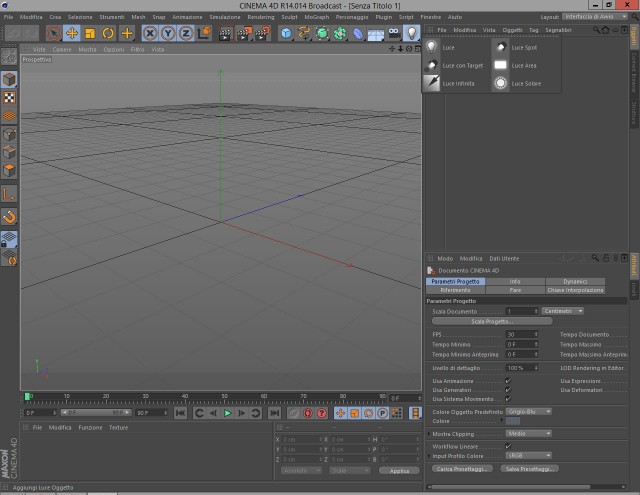Toggle Z axis lock
This screenshot has height=495, width=640.
[x=186, y=33]
